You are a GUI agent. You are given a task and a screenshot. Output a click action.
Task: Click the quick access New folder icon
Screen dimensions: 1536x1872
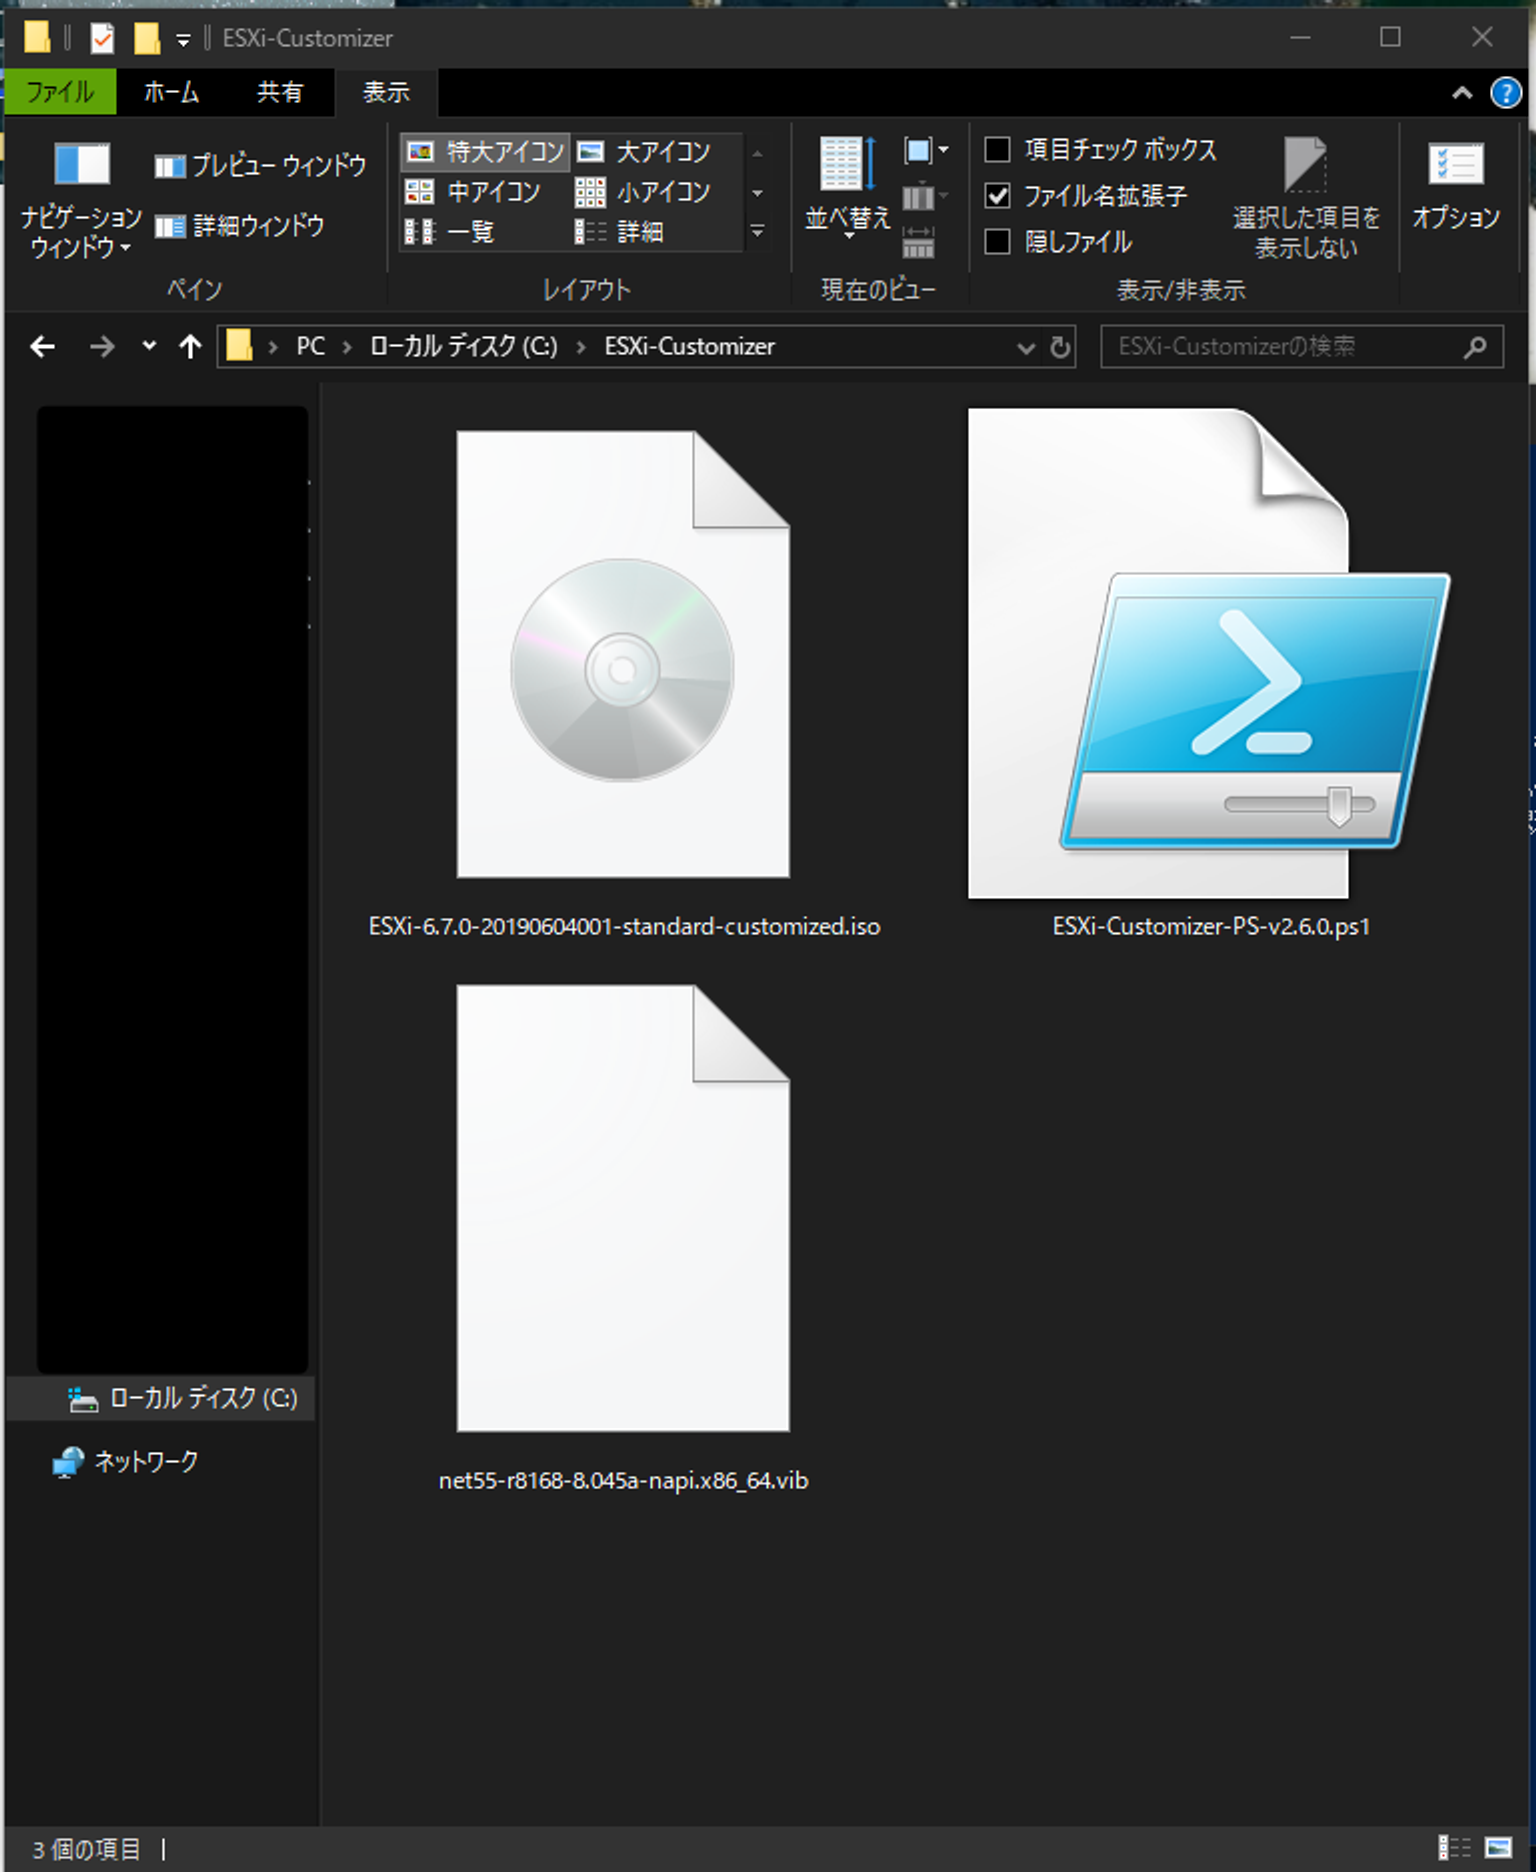[147, 38]
